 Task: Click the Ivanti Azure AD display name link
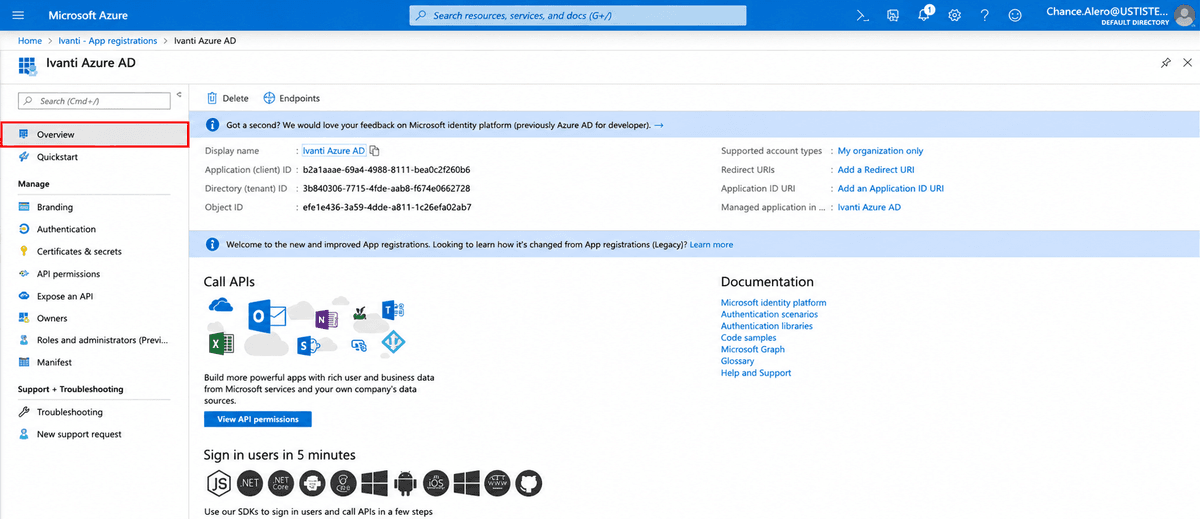tap(334, 151)
